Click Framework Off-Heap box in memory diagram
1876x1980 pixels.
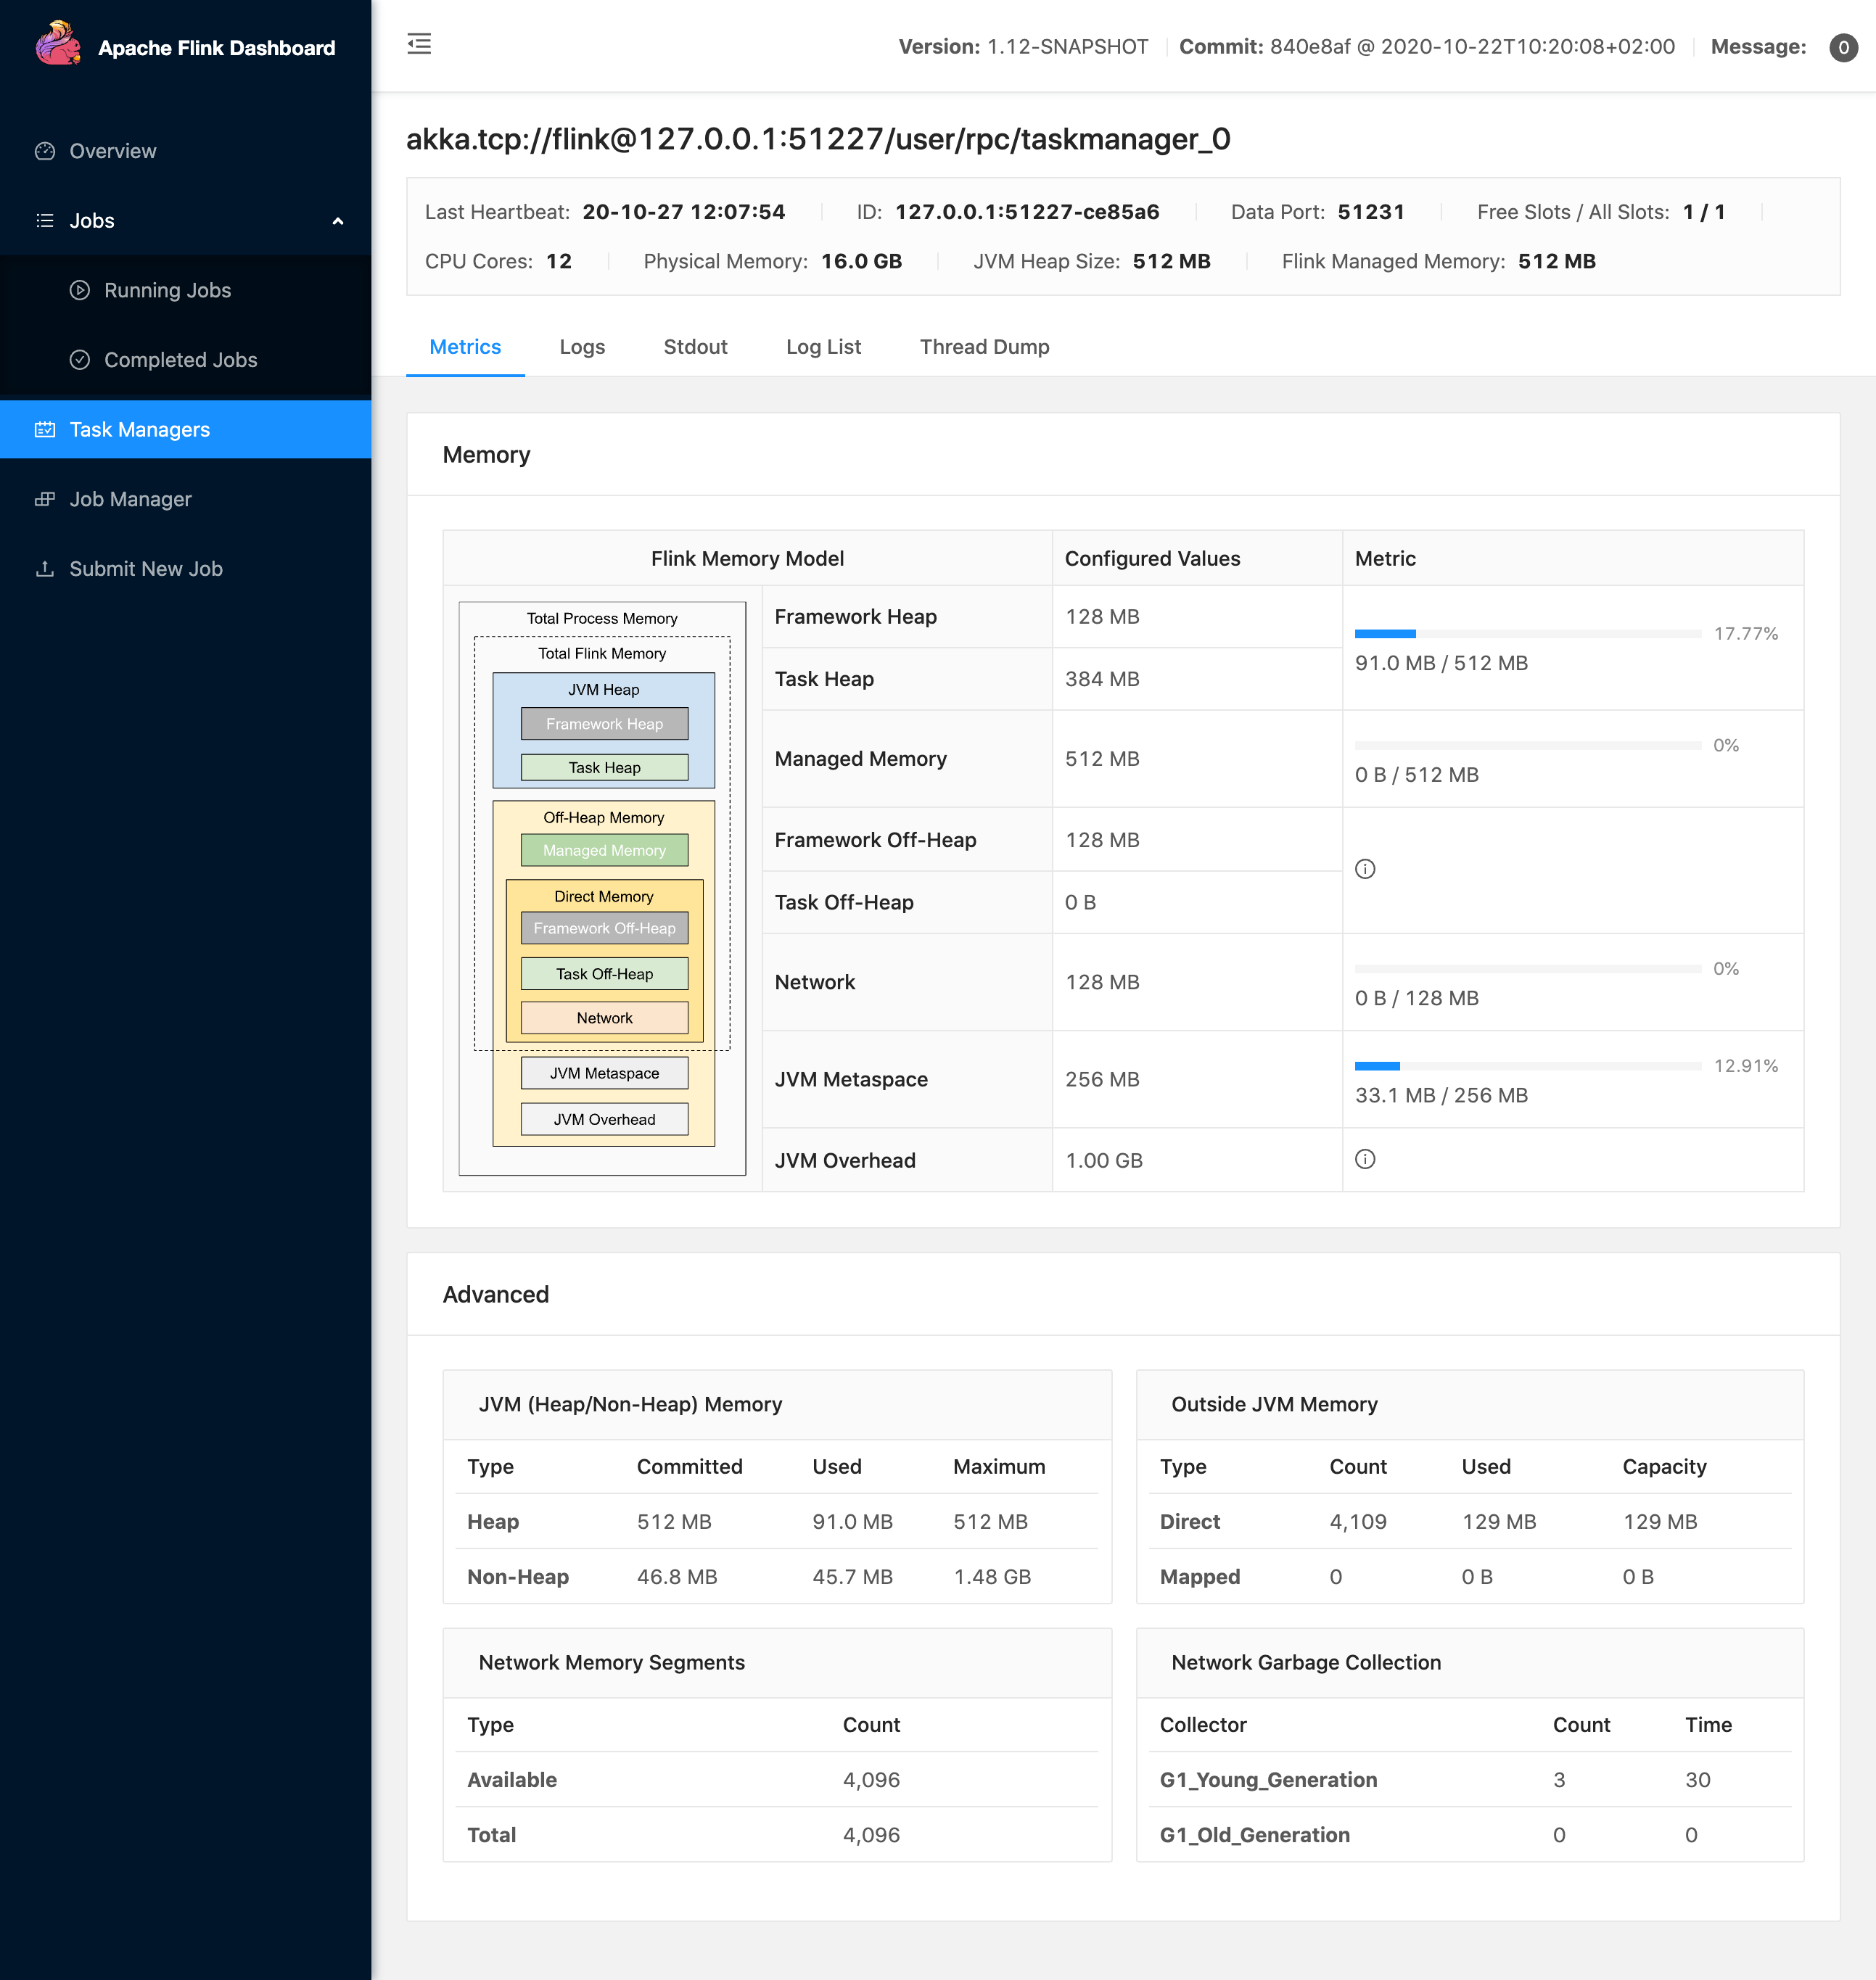pos(604,928)
